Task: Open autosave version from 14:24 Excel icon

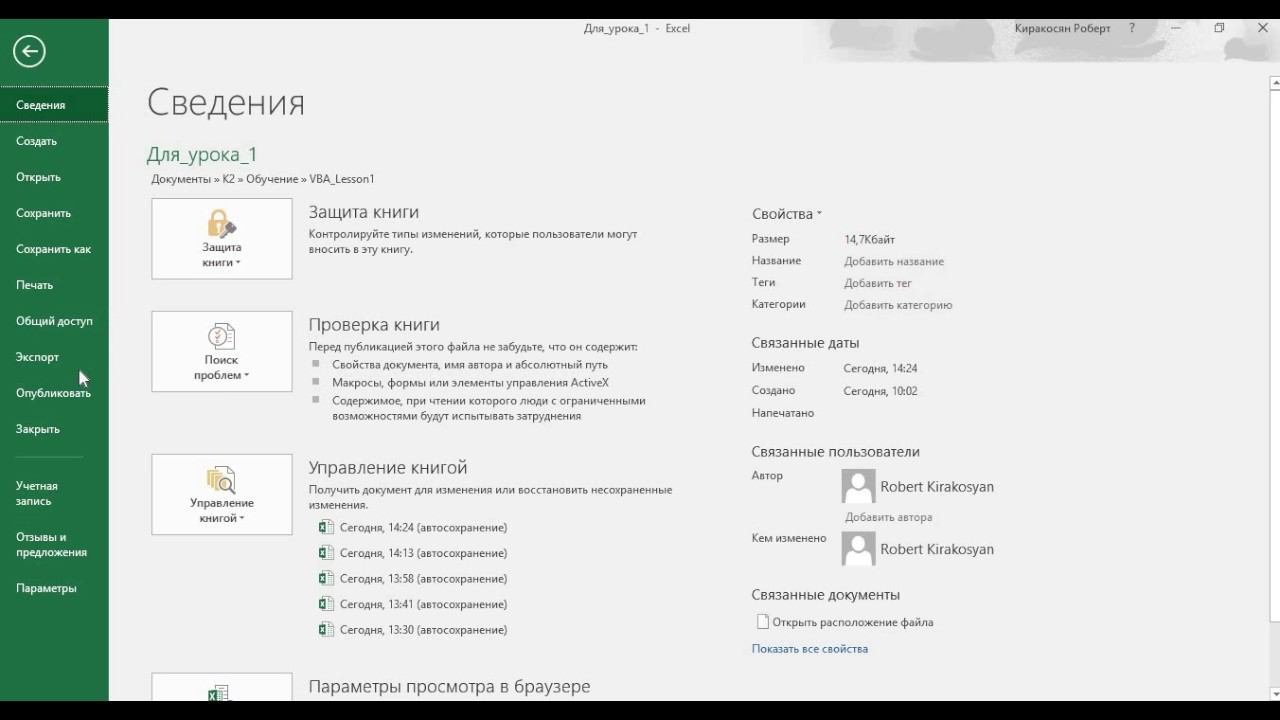Action: point(325,527)
